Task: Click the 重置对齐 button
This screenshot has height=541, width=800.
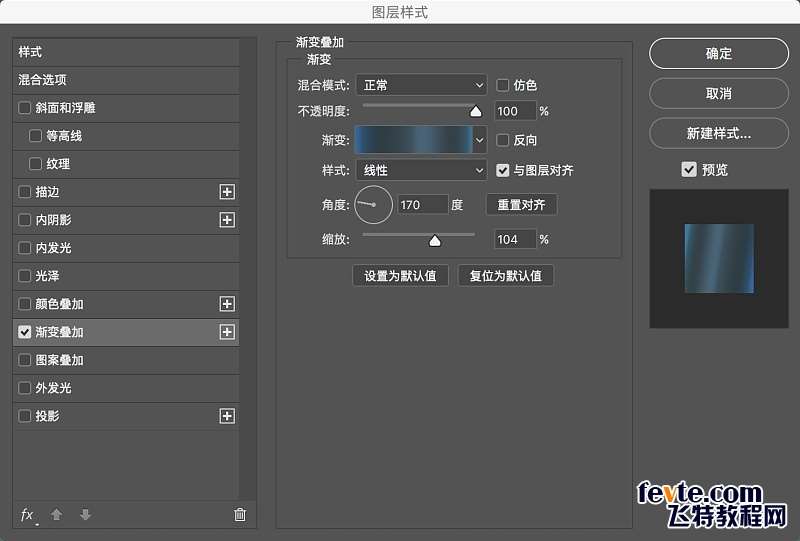Action: [521, 205]
